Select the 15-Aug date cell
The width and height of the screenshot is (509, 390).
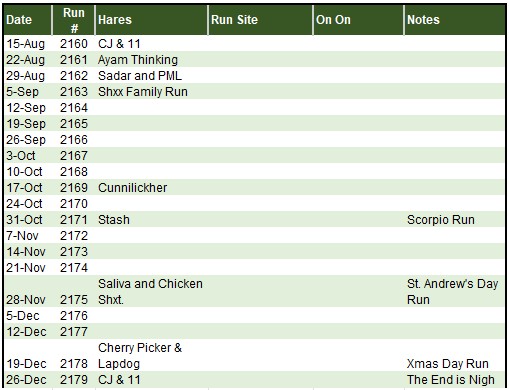coord(25,44)
